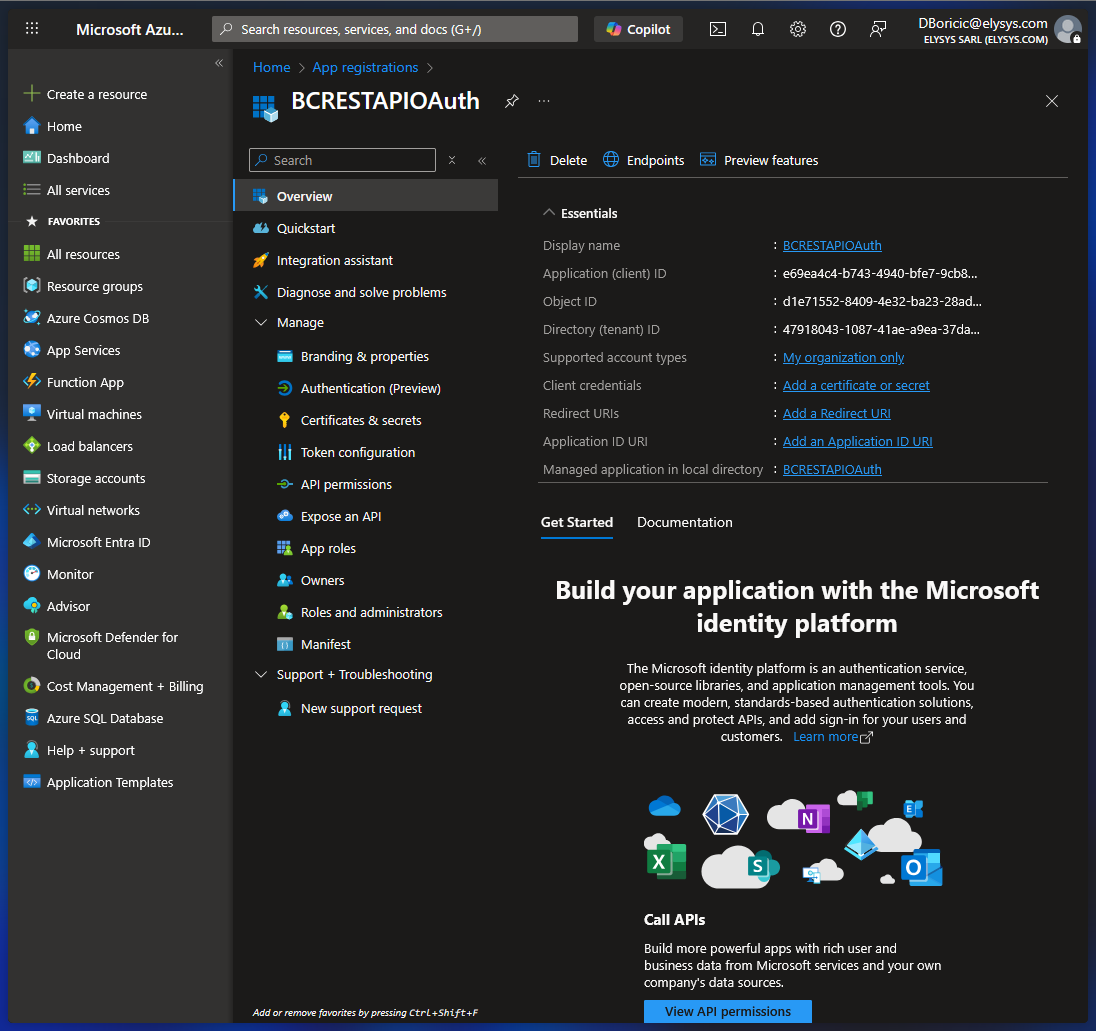This screenshot has width=1096, height=1031.
Task: Open Cloud Shell from the top bar
Action: [718, 29]
